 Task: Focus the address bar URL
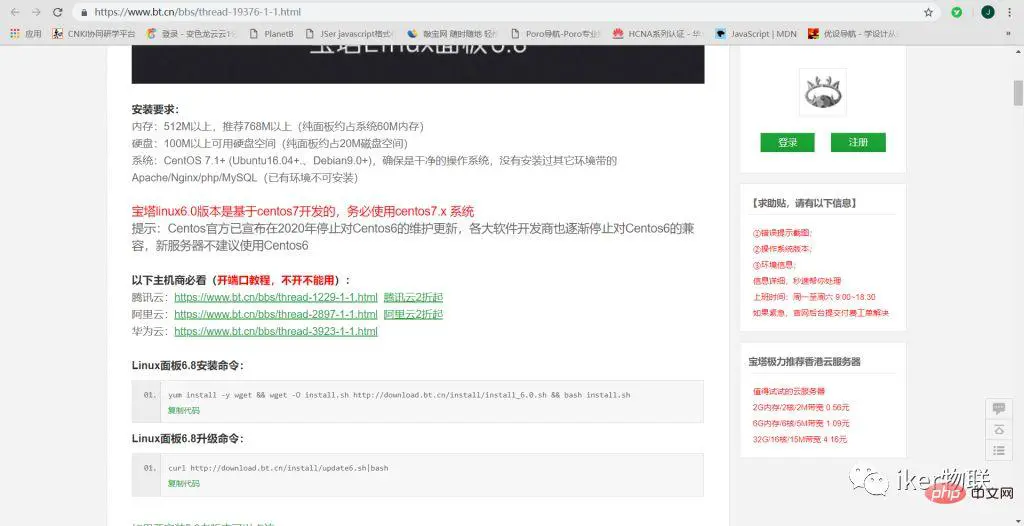tap(198, 12)
